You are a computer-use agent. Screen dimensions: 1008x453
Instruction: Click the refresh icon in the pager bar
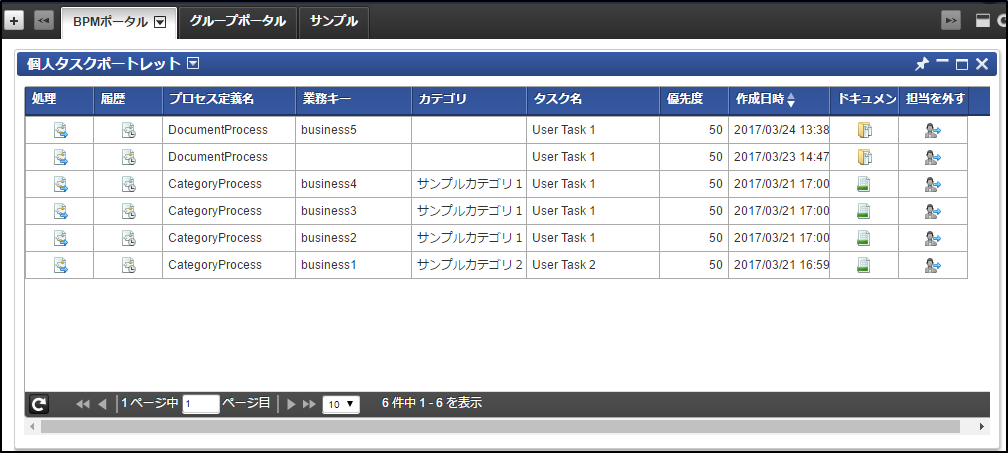39,404
